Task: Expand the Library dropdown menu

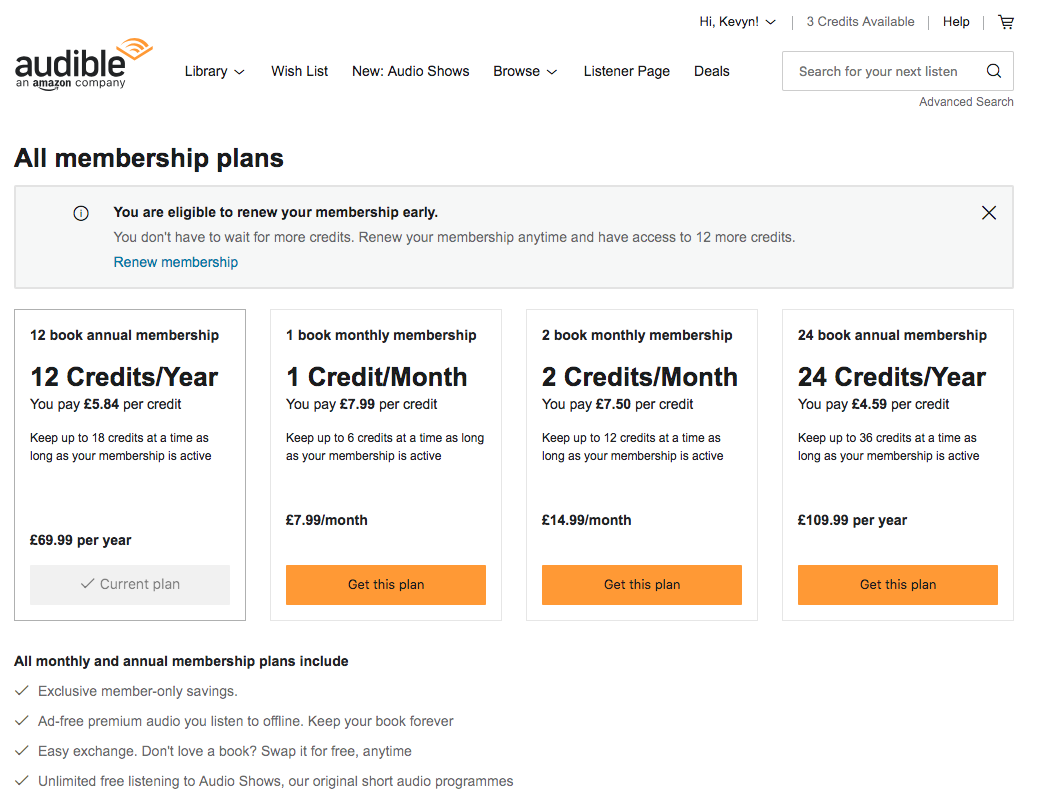Action: tap(215, 72)
